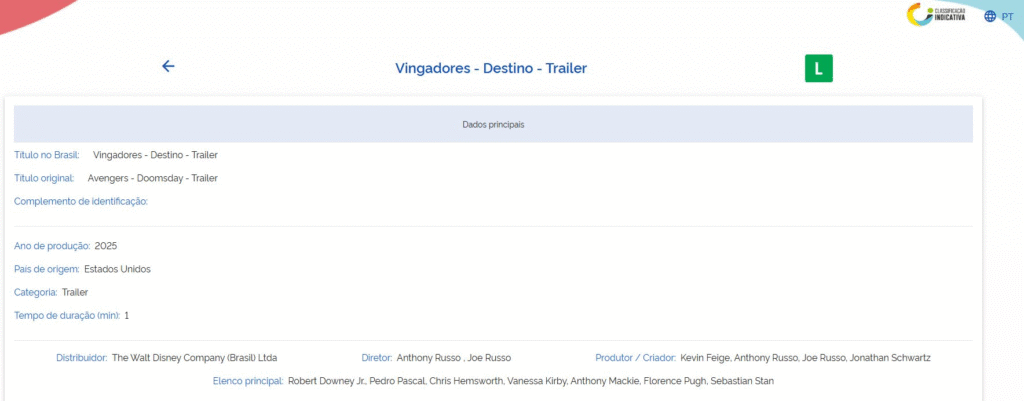
Task: Click the page title Vingadores - Destino - Trailer
Action: pos(490,69)
